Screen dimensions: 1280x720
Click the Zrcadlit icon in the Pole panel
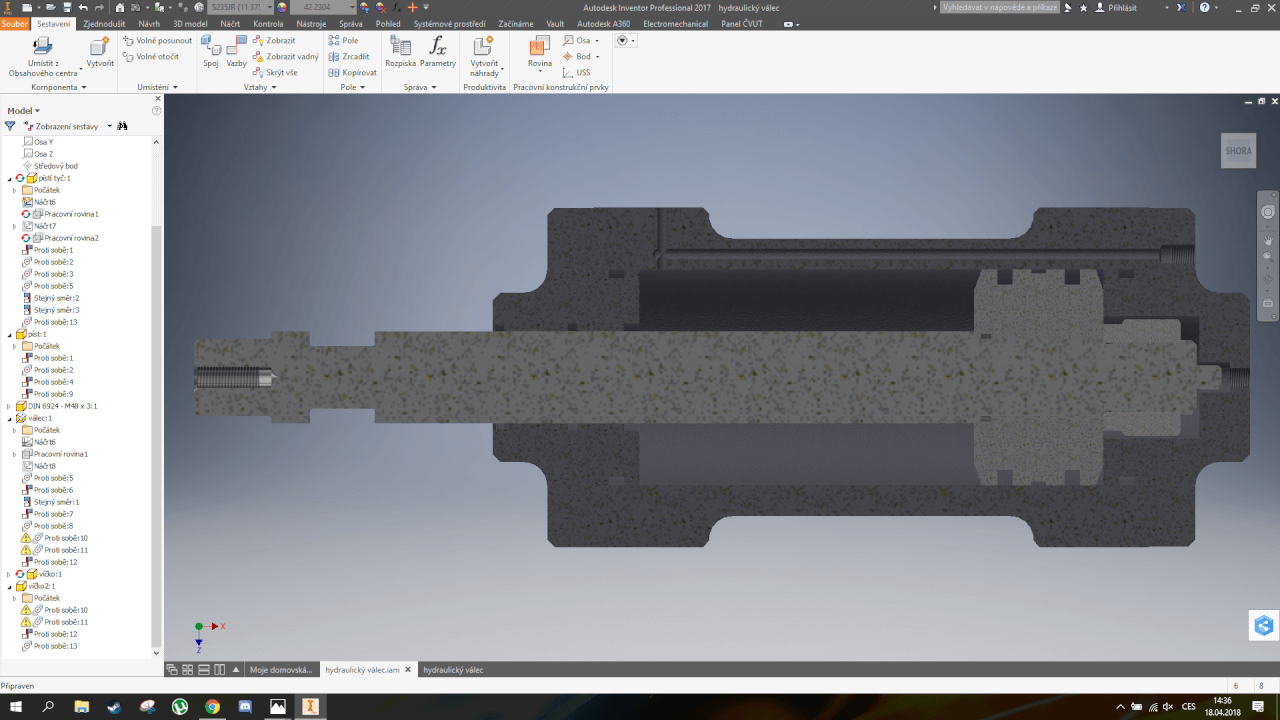[x=335, y=56]
